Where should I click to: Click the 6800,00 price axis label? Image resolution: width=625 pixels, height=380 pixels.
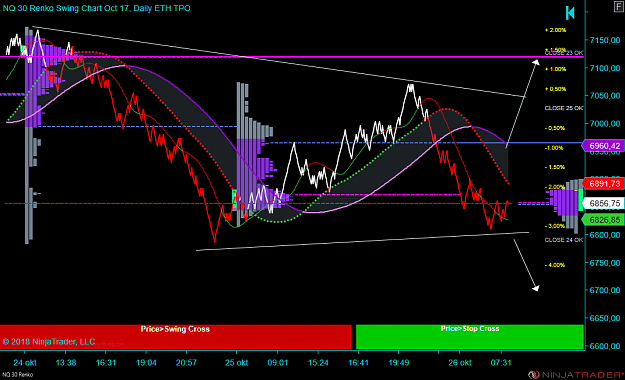click(x=605, y=235)
